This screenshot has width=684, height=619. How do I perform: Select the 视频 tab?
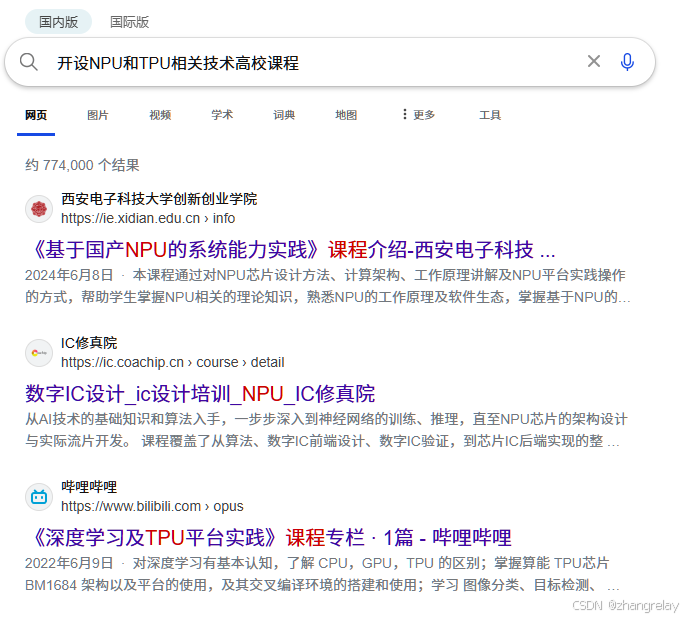tap(160, 115)
